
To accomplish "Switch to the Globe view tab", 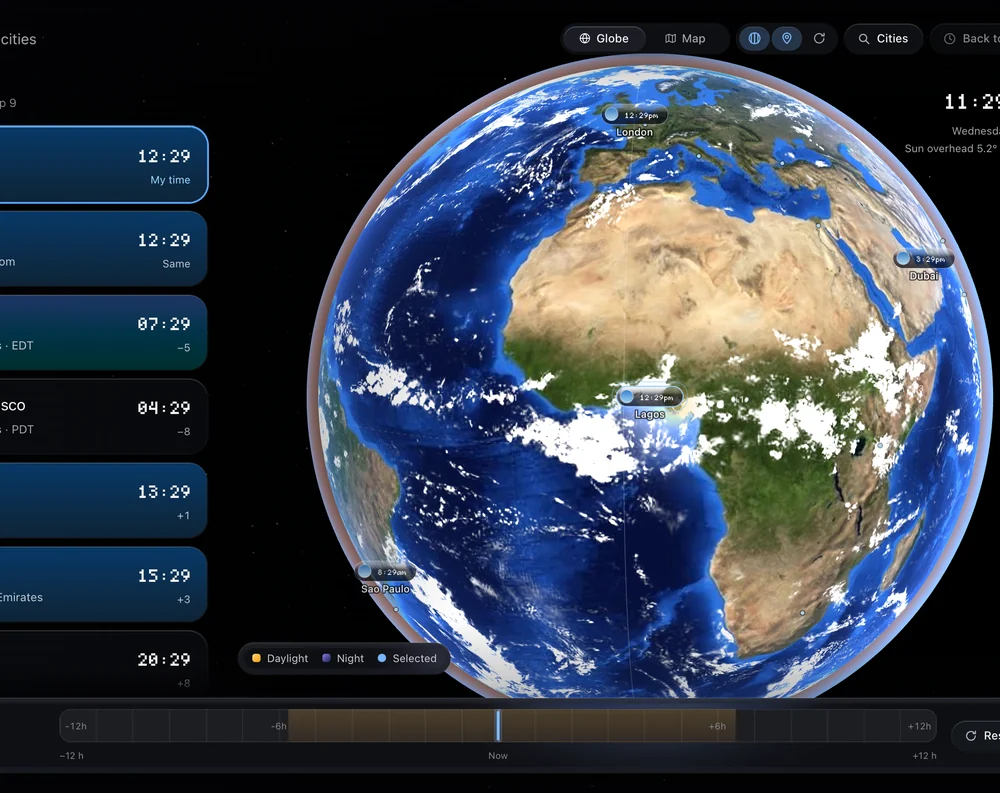I will (x=603, y=38).
